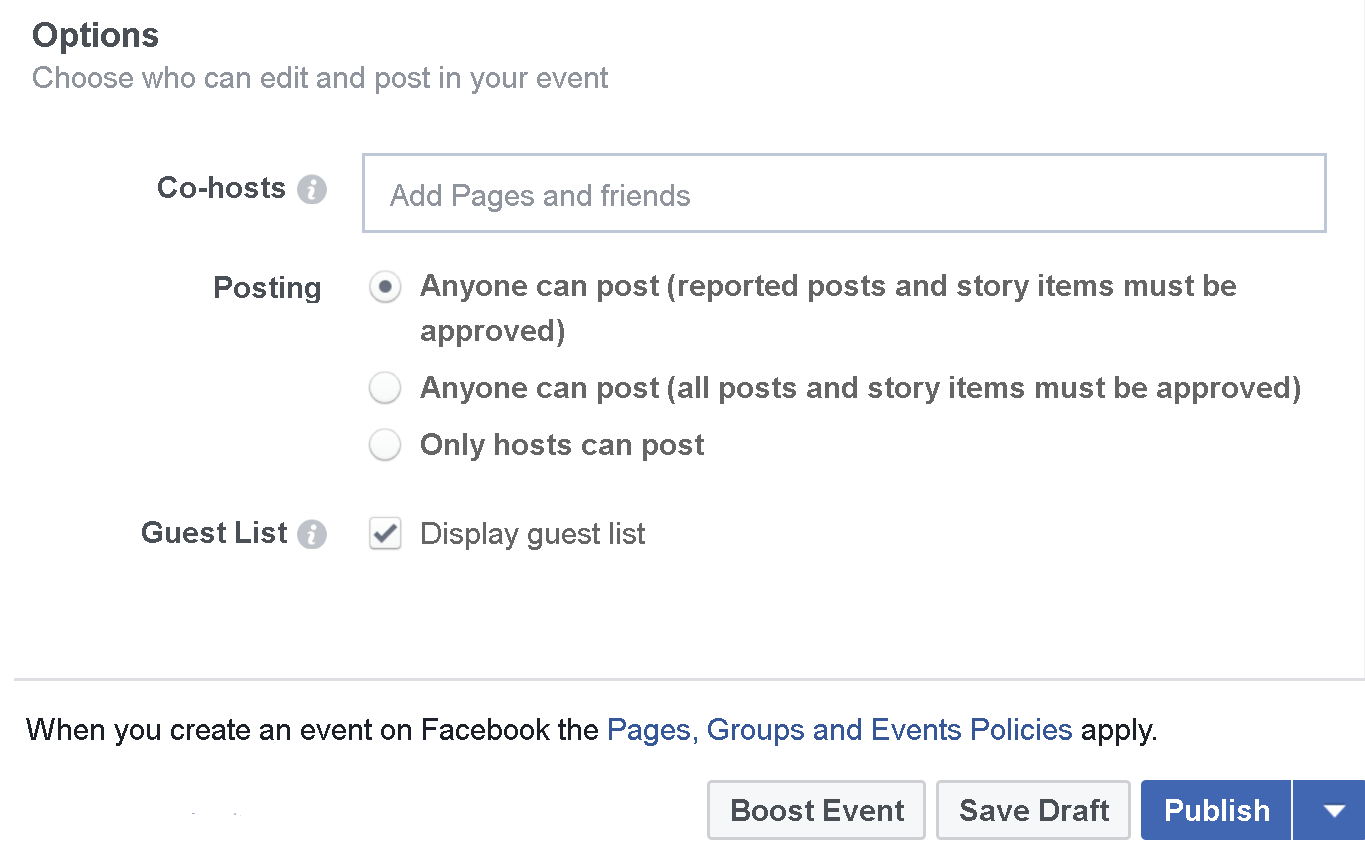Open the Pages, Groups and Events Policies link
The image size is (1365, 847).
click(840, 730)
